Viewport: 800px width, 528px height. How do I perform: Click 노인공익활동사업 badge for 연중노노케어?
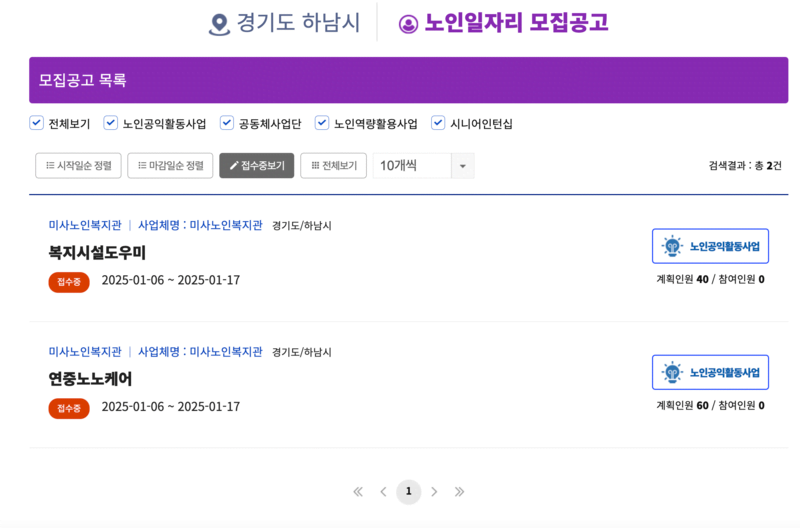tap(710, 372)
